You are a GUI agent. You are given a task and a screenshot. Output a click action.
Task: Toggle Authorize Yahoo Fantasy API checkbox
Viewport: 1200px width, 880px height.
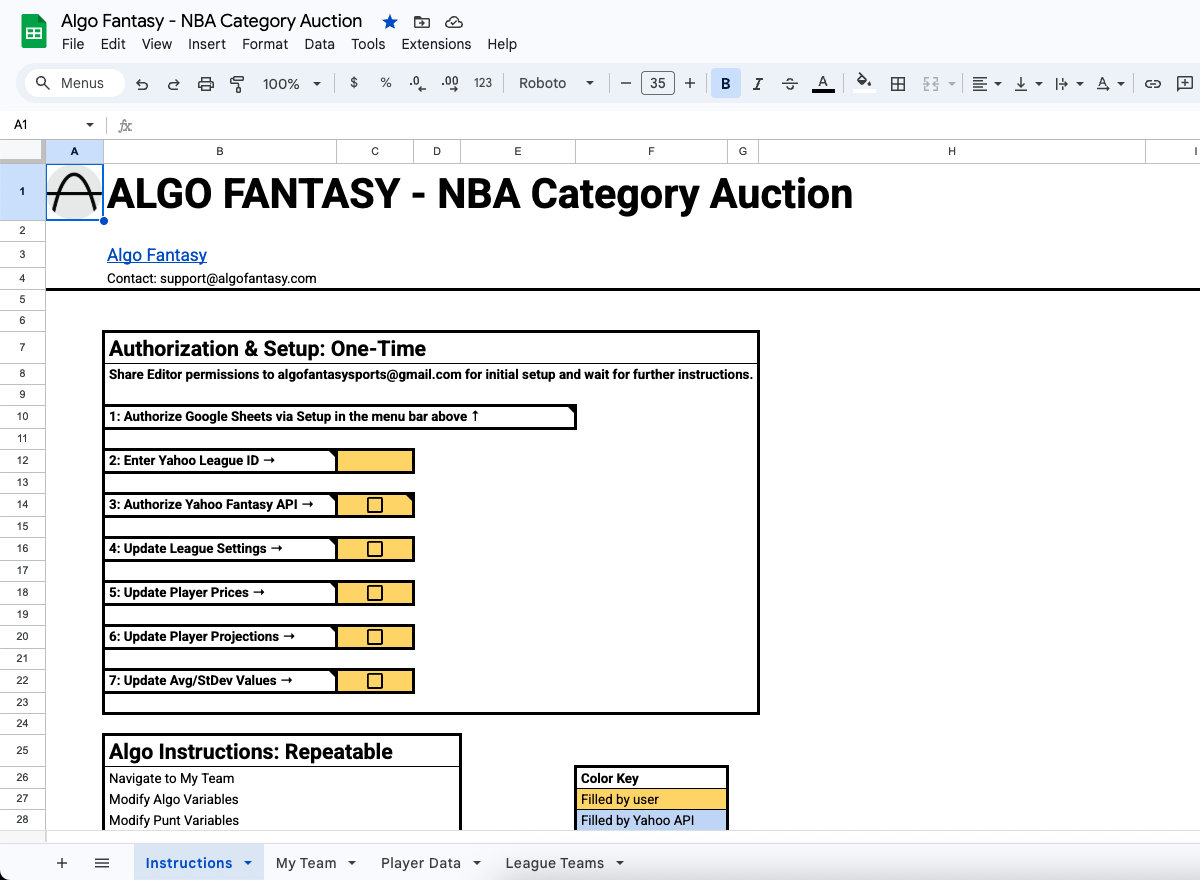(x=375, y=505)
